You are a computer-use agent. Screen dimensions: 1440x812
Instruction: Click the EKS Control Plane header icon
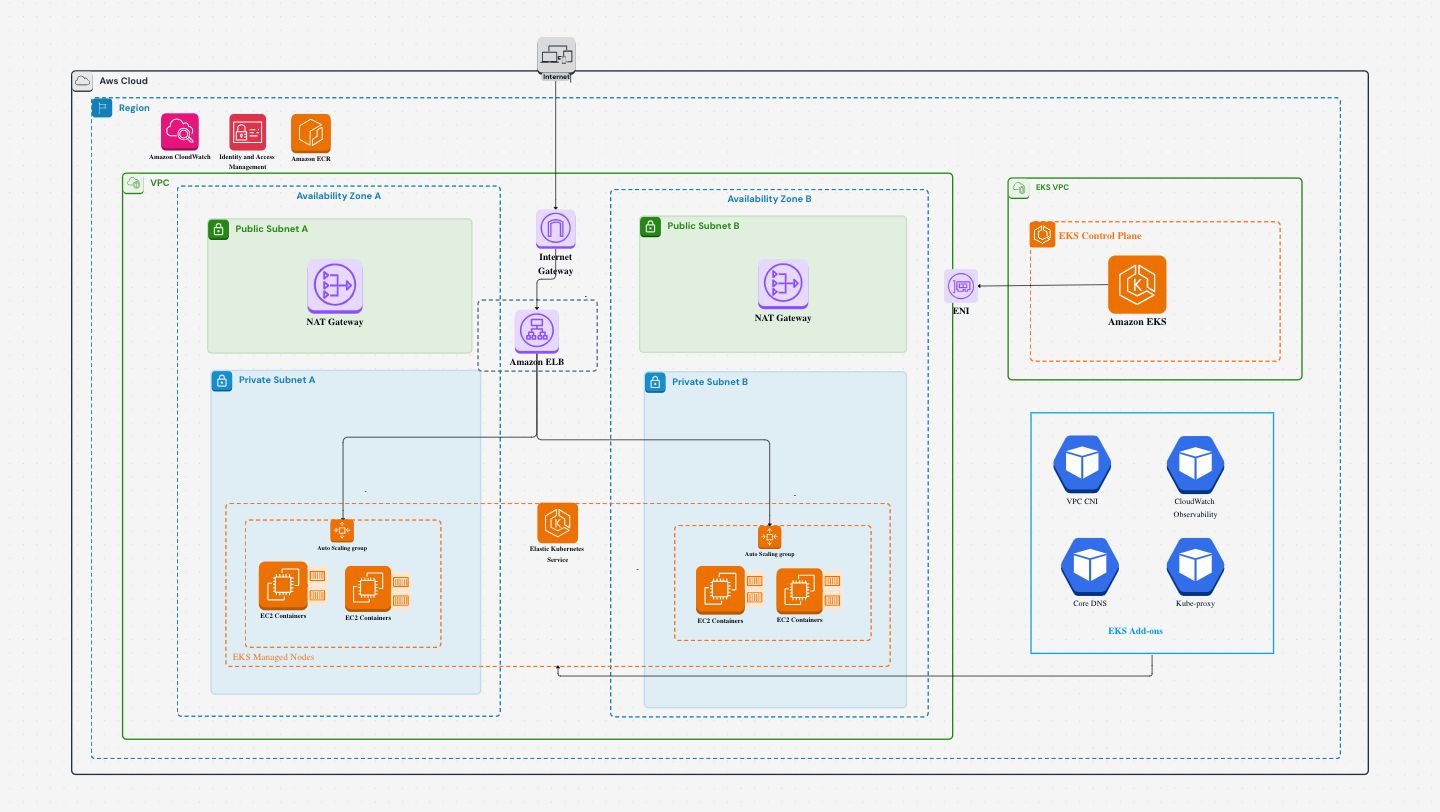[x=1042, y=235]
